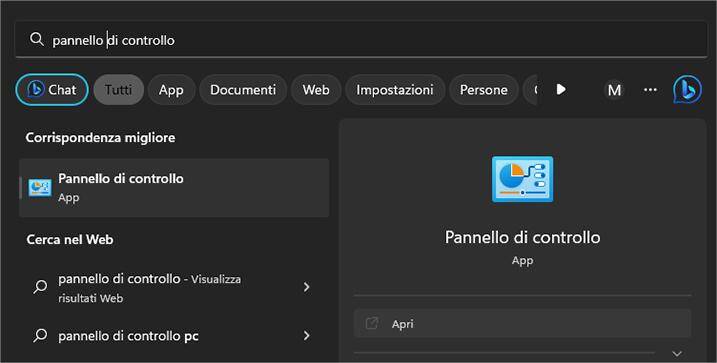The image size is (717, 363).
Task: Click large Control Panel icon in preview
Action: 522,179
